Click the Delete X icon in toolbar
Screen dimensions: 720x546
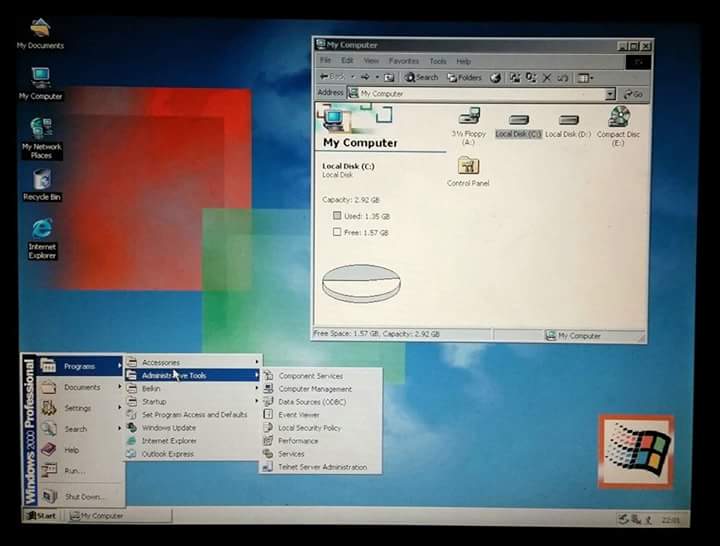pyautogui.click(x=547, y=77)
